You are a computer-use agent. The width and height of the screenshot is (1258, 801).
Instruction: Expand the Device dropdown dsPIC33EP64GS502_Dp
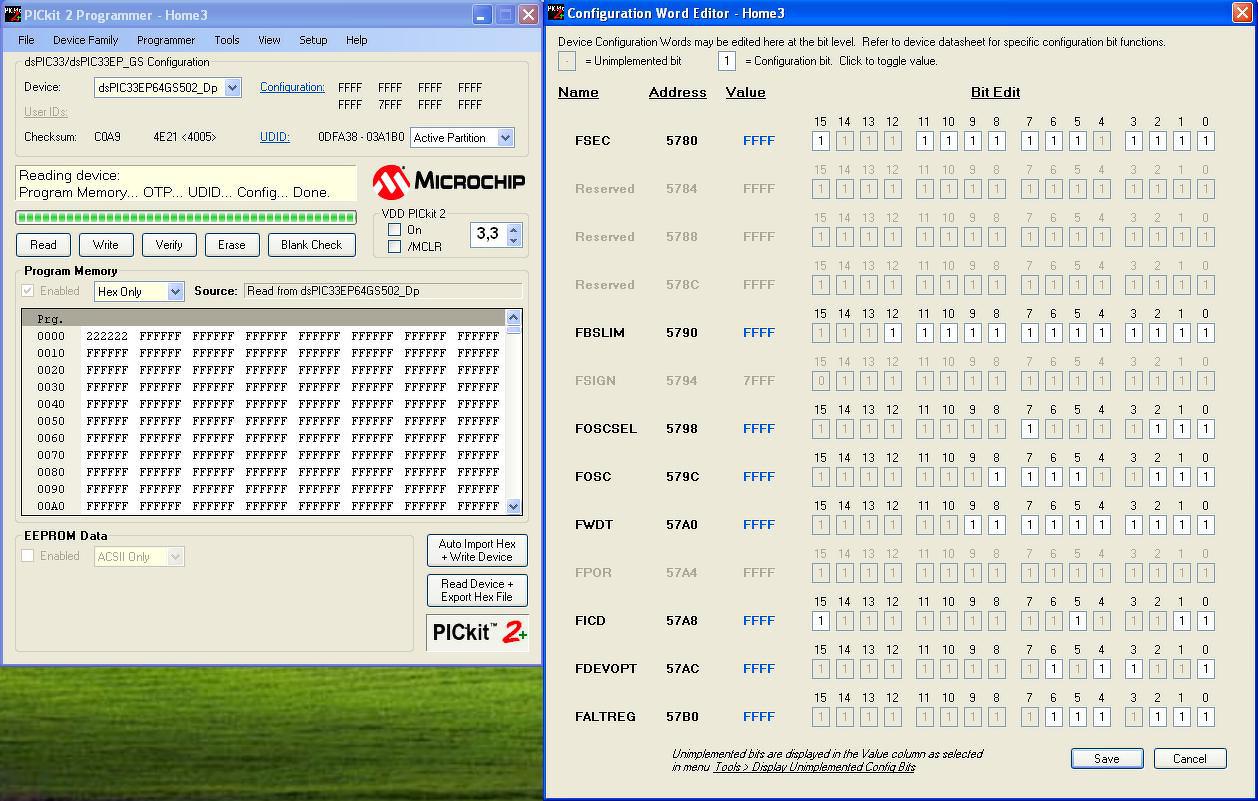(x=233, y=88)
